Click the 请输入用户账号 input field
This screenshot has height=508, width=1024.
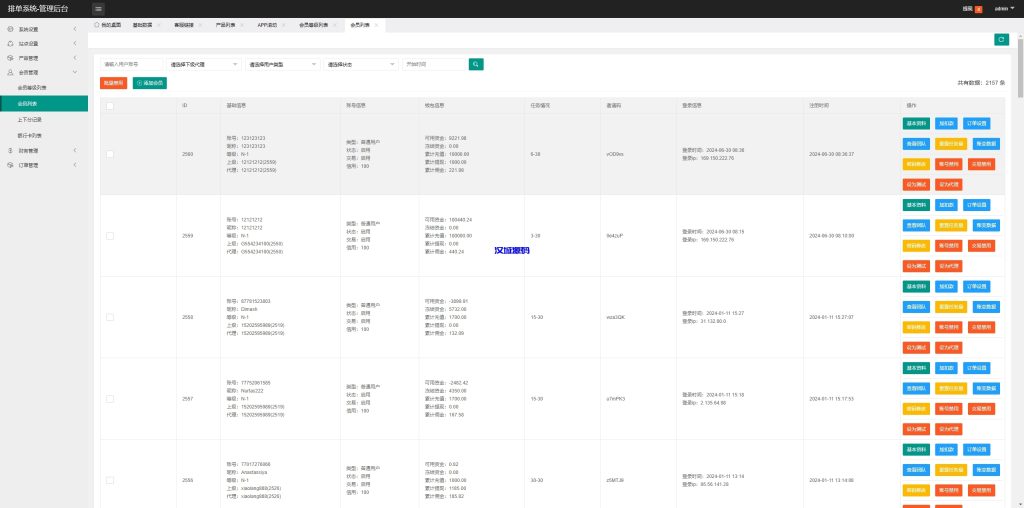(132, 64)
